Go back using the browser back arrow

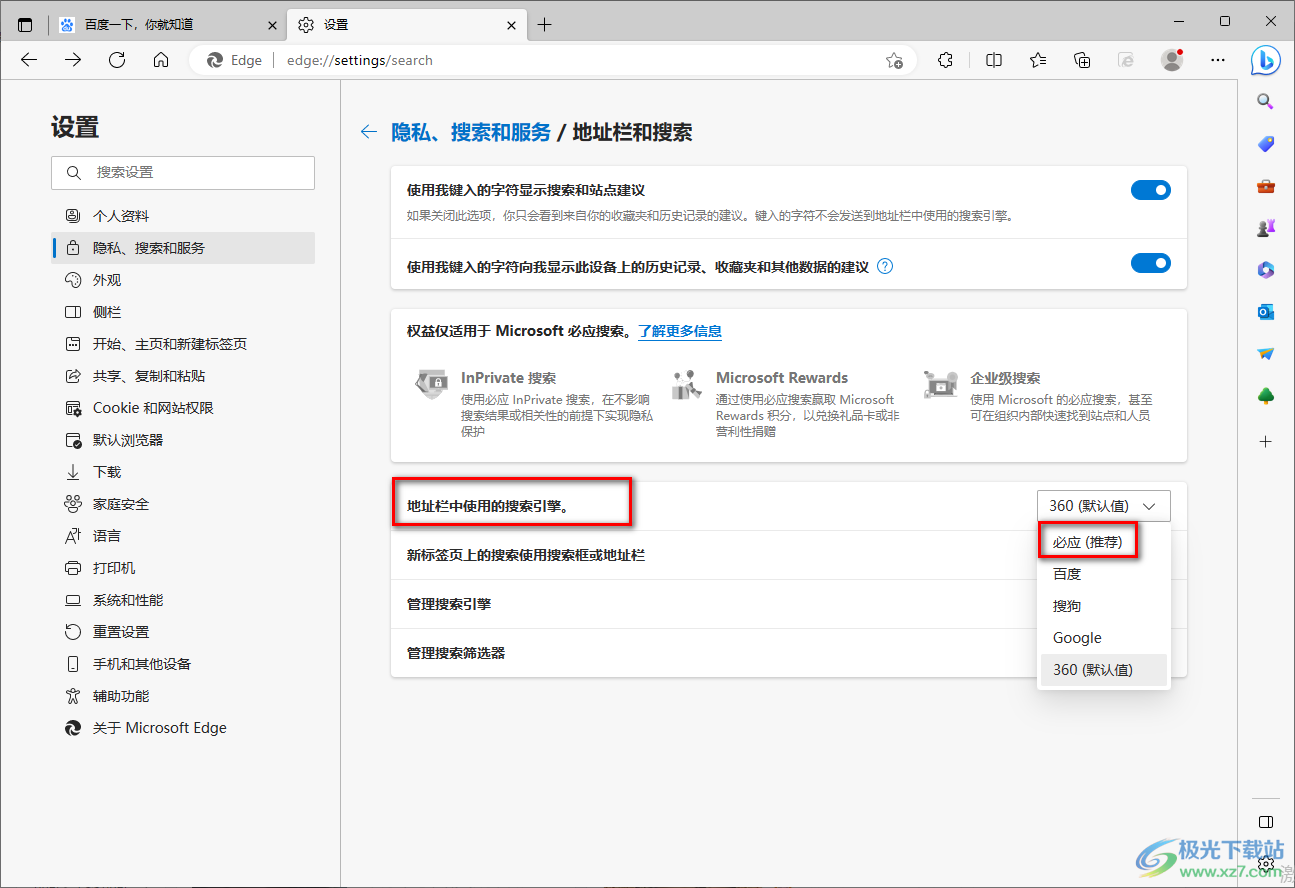pos(29,60)
